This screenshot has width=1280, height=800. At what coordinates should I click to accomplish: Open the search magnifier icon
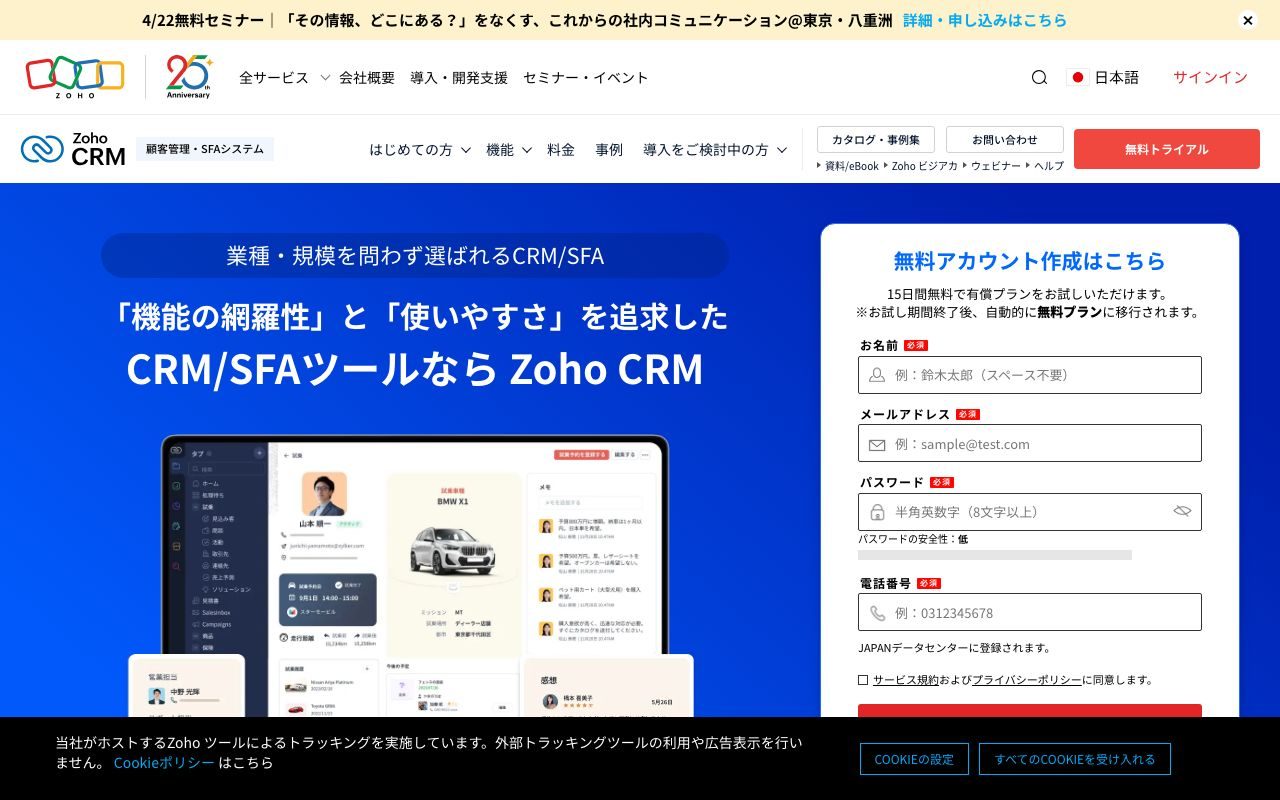click(x=1040, y=77)
